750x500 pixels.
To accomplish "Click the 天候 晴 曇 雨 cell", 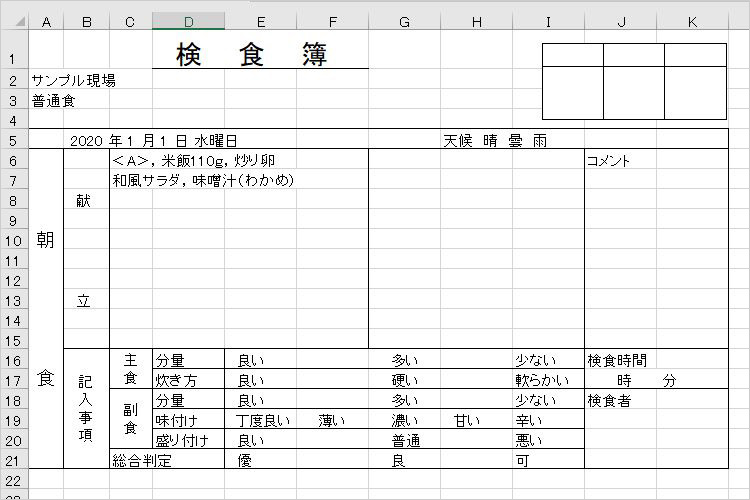I will coord(495,141).
